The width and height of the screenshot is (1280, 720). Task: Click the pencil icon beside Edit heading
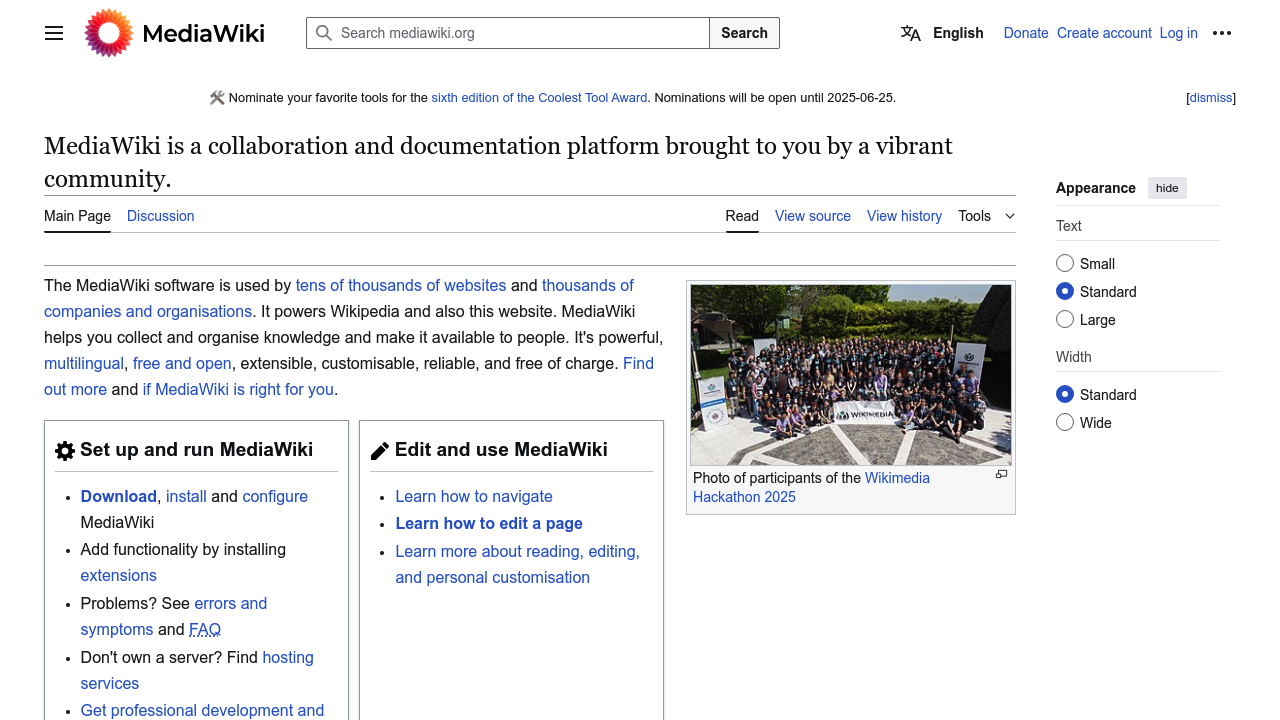(380, 451)
